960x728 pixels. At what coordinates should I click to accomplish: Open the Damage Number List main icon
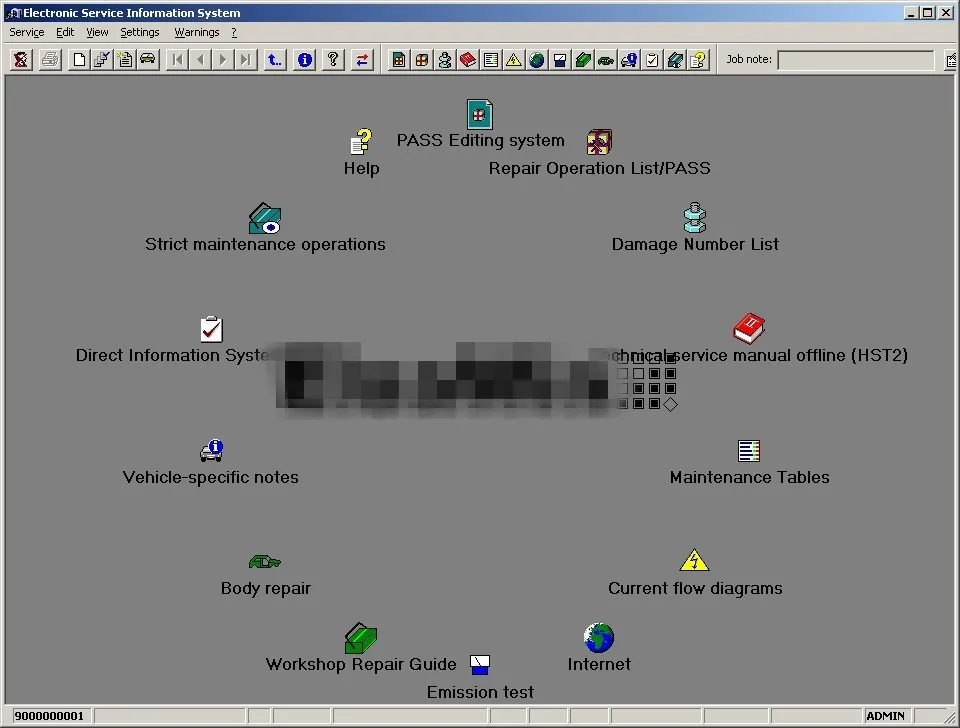(x=694, y=217)
